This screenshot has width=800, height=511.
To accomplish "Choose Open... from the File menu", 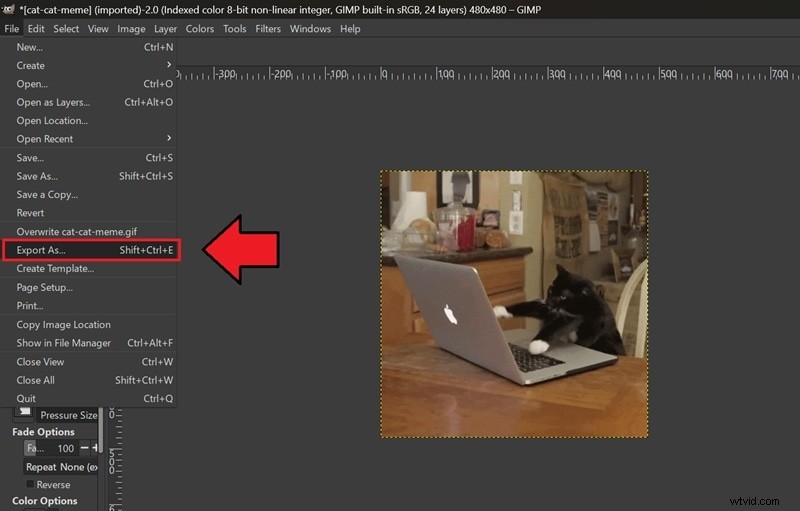I will (89, 84).
